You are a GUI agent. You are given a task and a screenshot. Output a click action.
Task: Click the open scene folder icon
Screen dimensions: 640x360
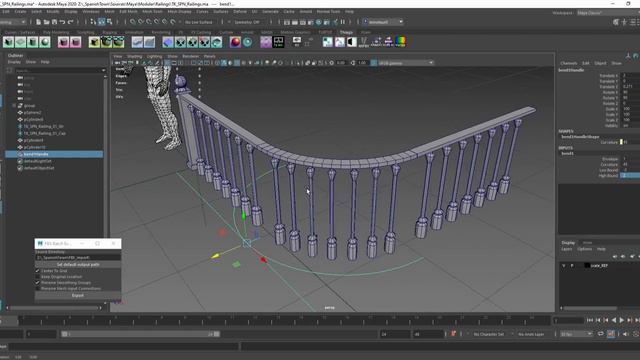tap(47, 22)
